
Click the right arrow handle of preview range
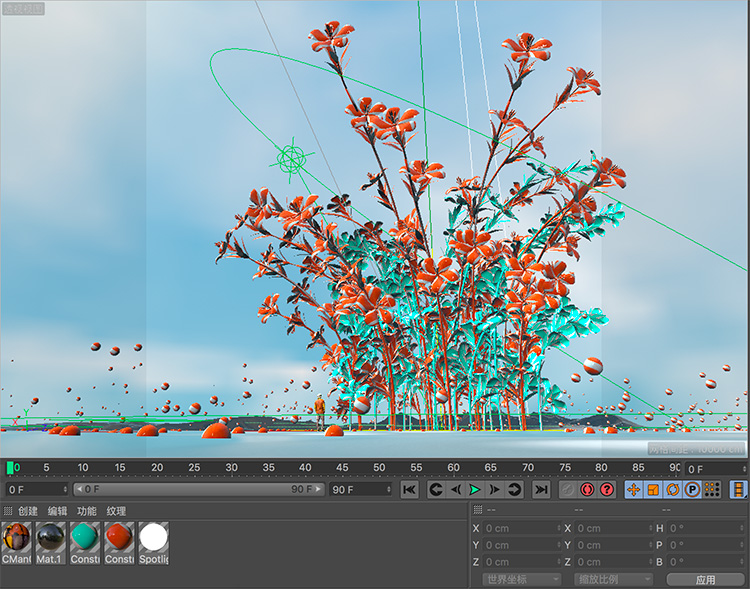click(x=318, y=489)
